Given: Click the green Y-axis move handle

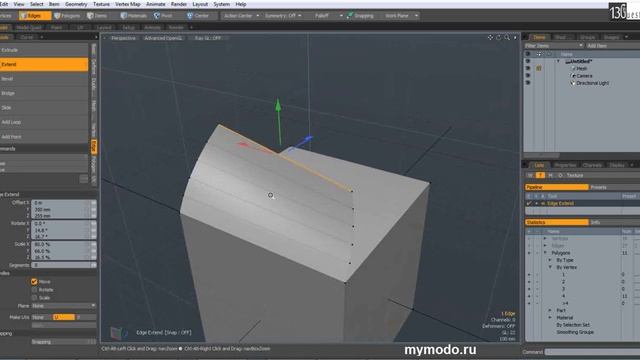Looking at the screenshot, I should coord(278,106).
